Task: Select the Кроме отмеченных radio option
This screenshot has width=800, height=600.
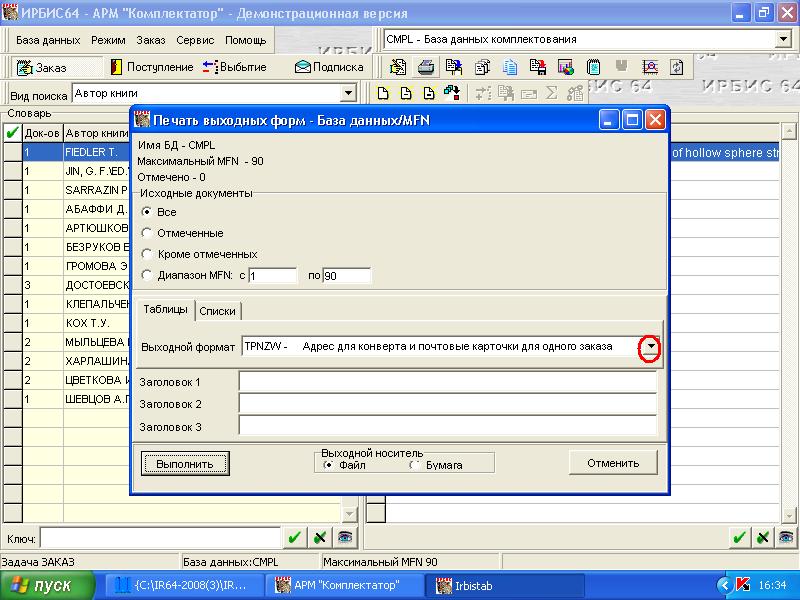Action: tap(148, 254)
